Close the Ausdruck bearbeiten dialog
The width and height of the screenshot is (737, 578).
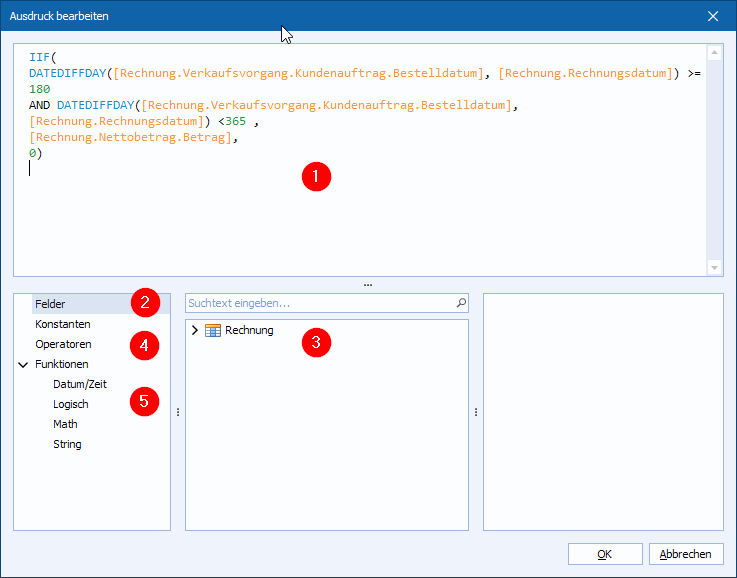pos(713,16)
